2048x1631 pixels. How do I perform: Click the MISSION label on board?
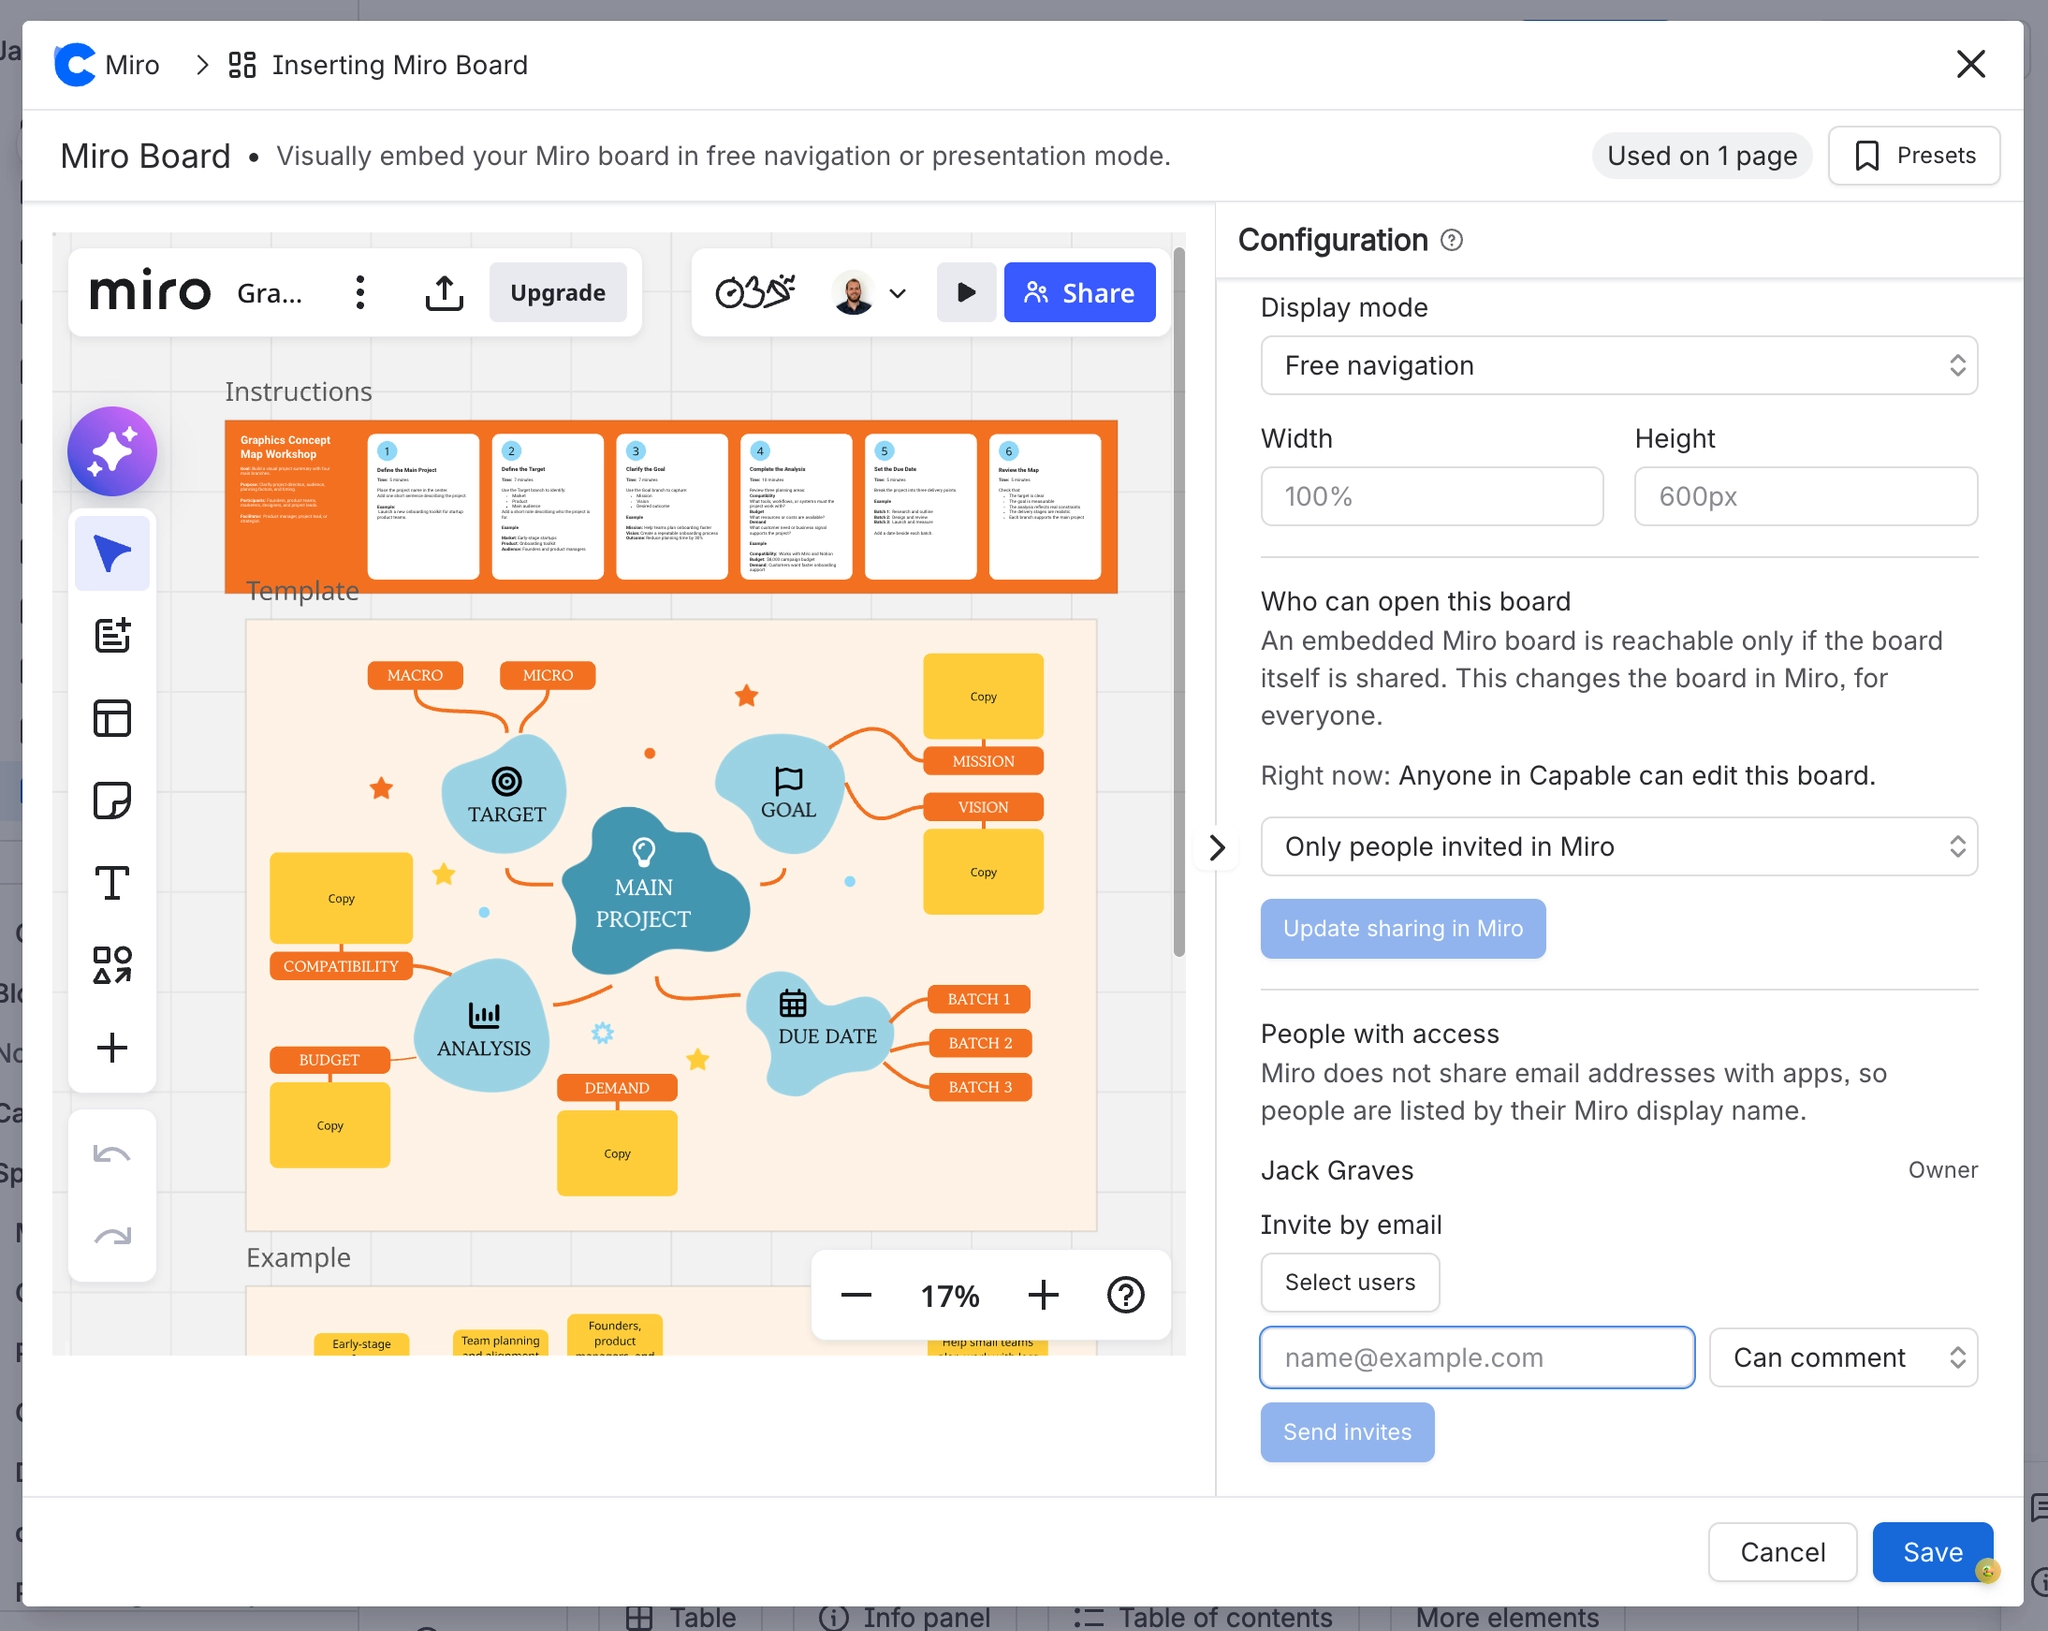point(983,761)
